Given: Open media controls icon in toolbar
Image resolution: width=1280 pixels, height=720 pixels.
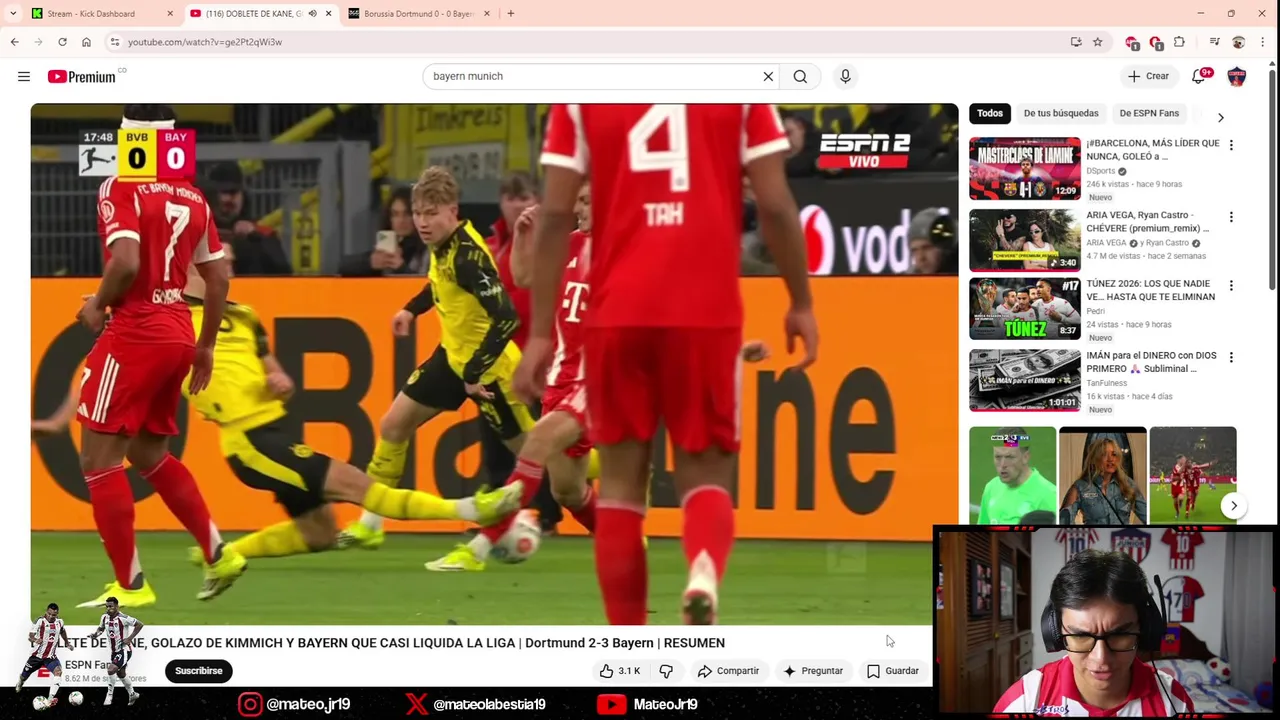Looking at the screenshot, I should coord(1214,42).
